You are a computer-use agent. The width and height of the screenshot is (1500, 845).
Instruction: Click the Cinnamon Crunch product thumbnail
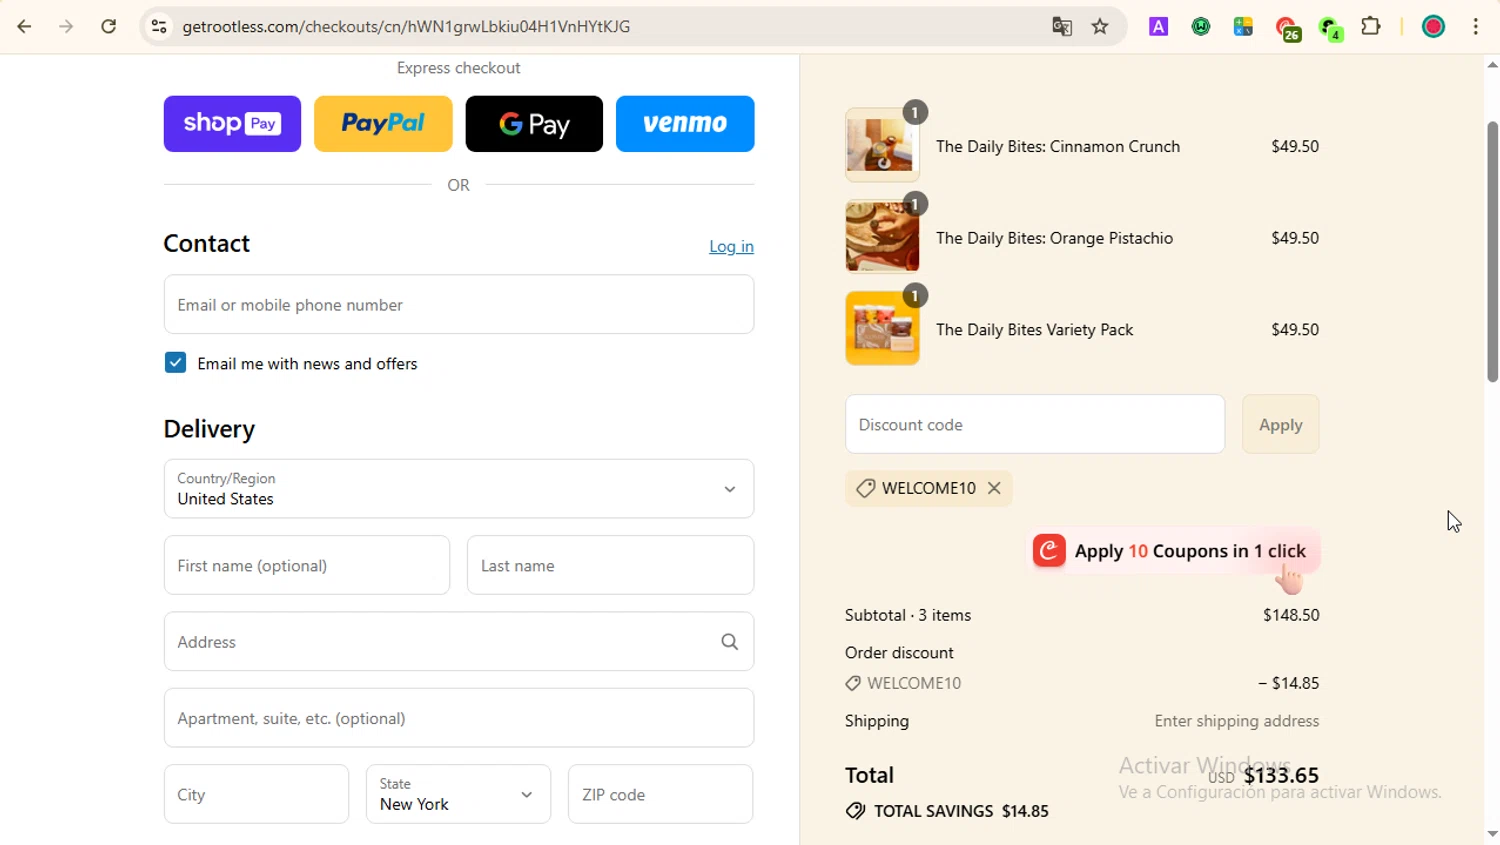point(882,145)
